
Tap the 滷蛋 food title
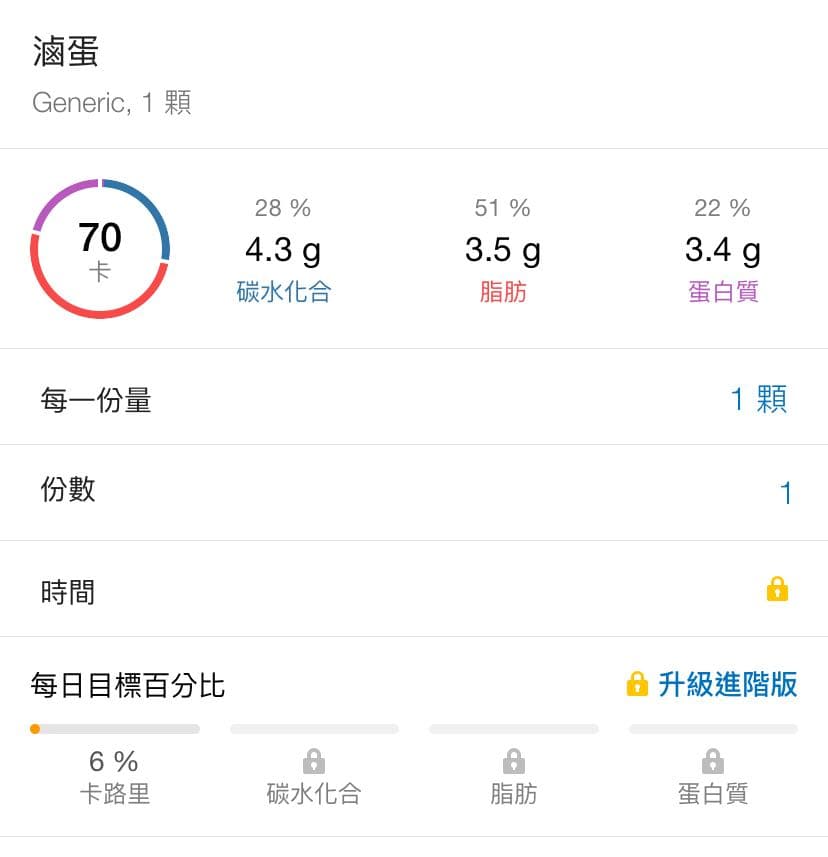coord(66,52)
